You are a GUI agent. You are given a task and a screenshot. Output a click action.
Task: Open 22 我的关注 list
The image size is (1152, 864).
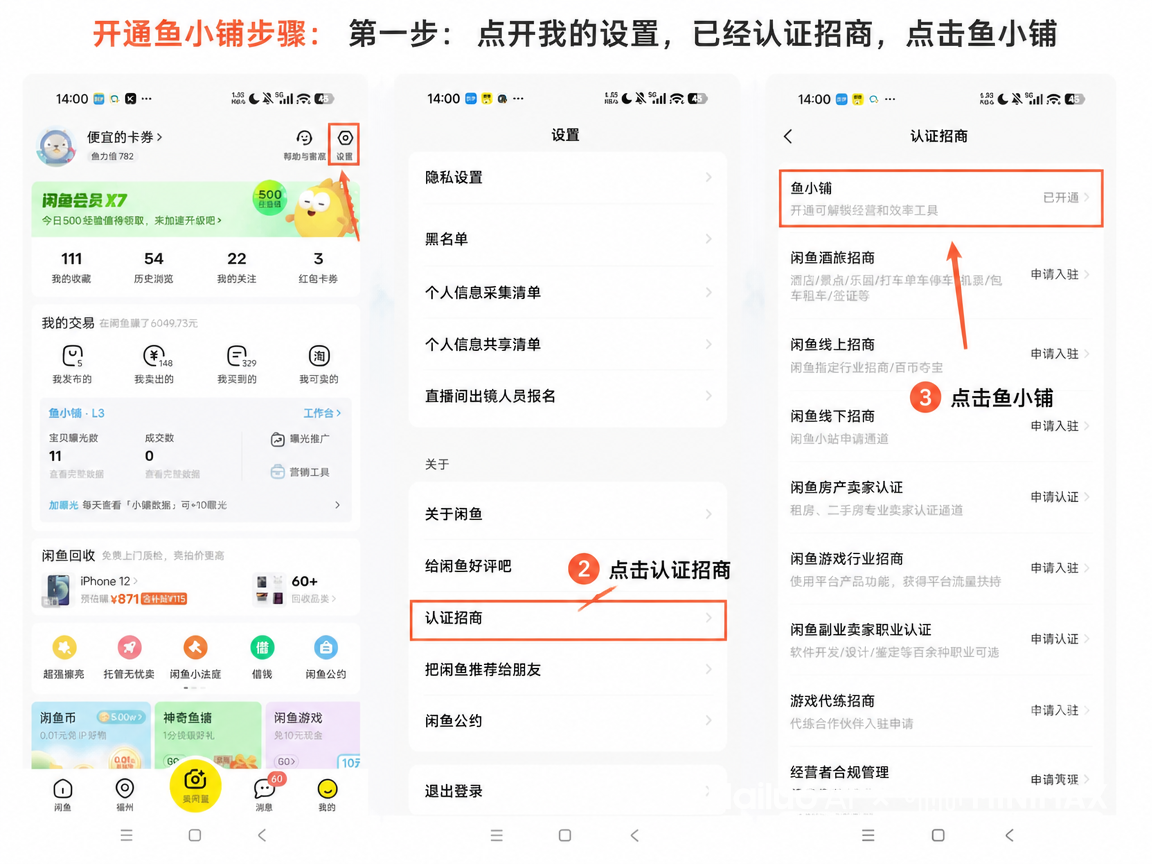tap(237, 267)
